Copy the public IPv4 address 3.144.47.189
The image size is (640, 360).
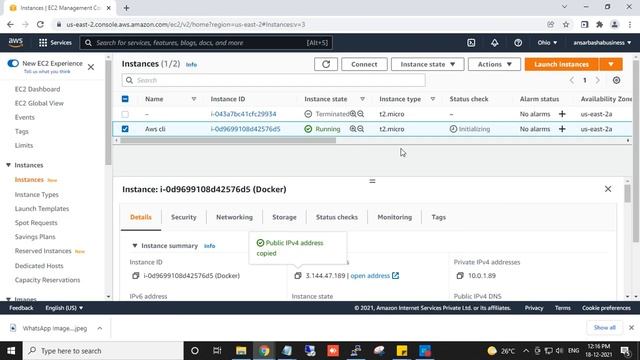(298, 276)
